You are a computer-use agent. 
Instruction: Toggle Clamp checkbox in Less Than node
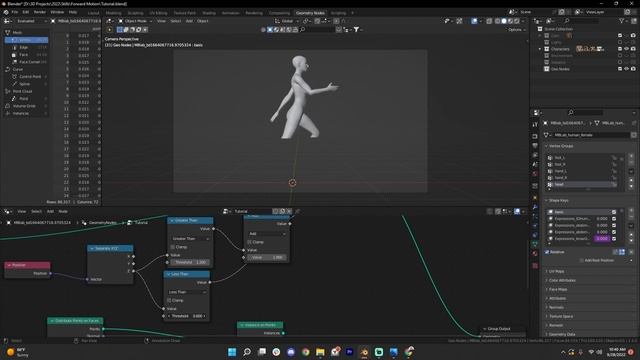[x=169, y=300]
